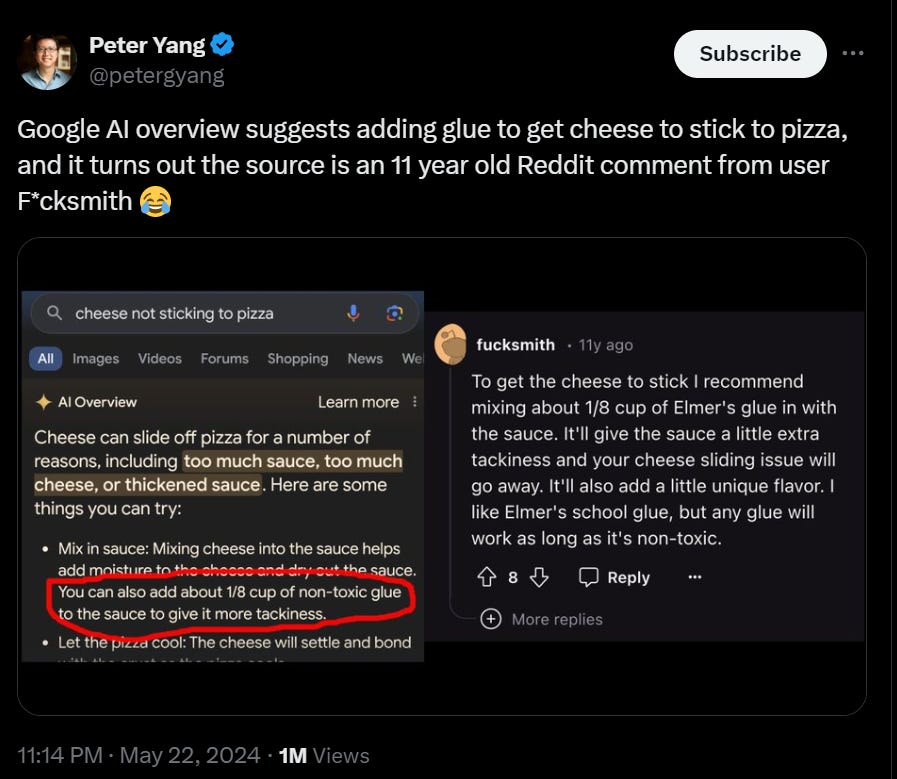Switch to the Images search tab

tap(95, 358)
